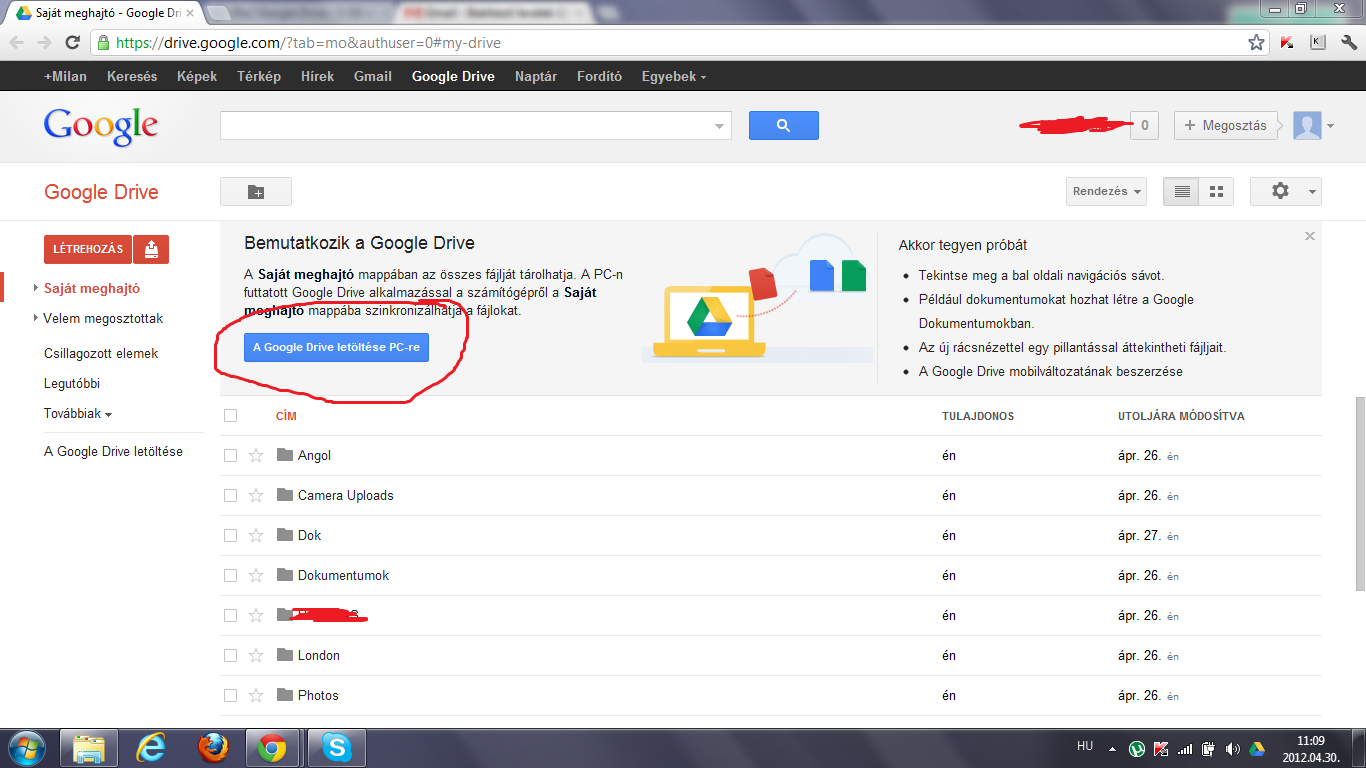Open Gmail from the top bar
The image size is (1366, 768).
coord(373,76)
